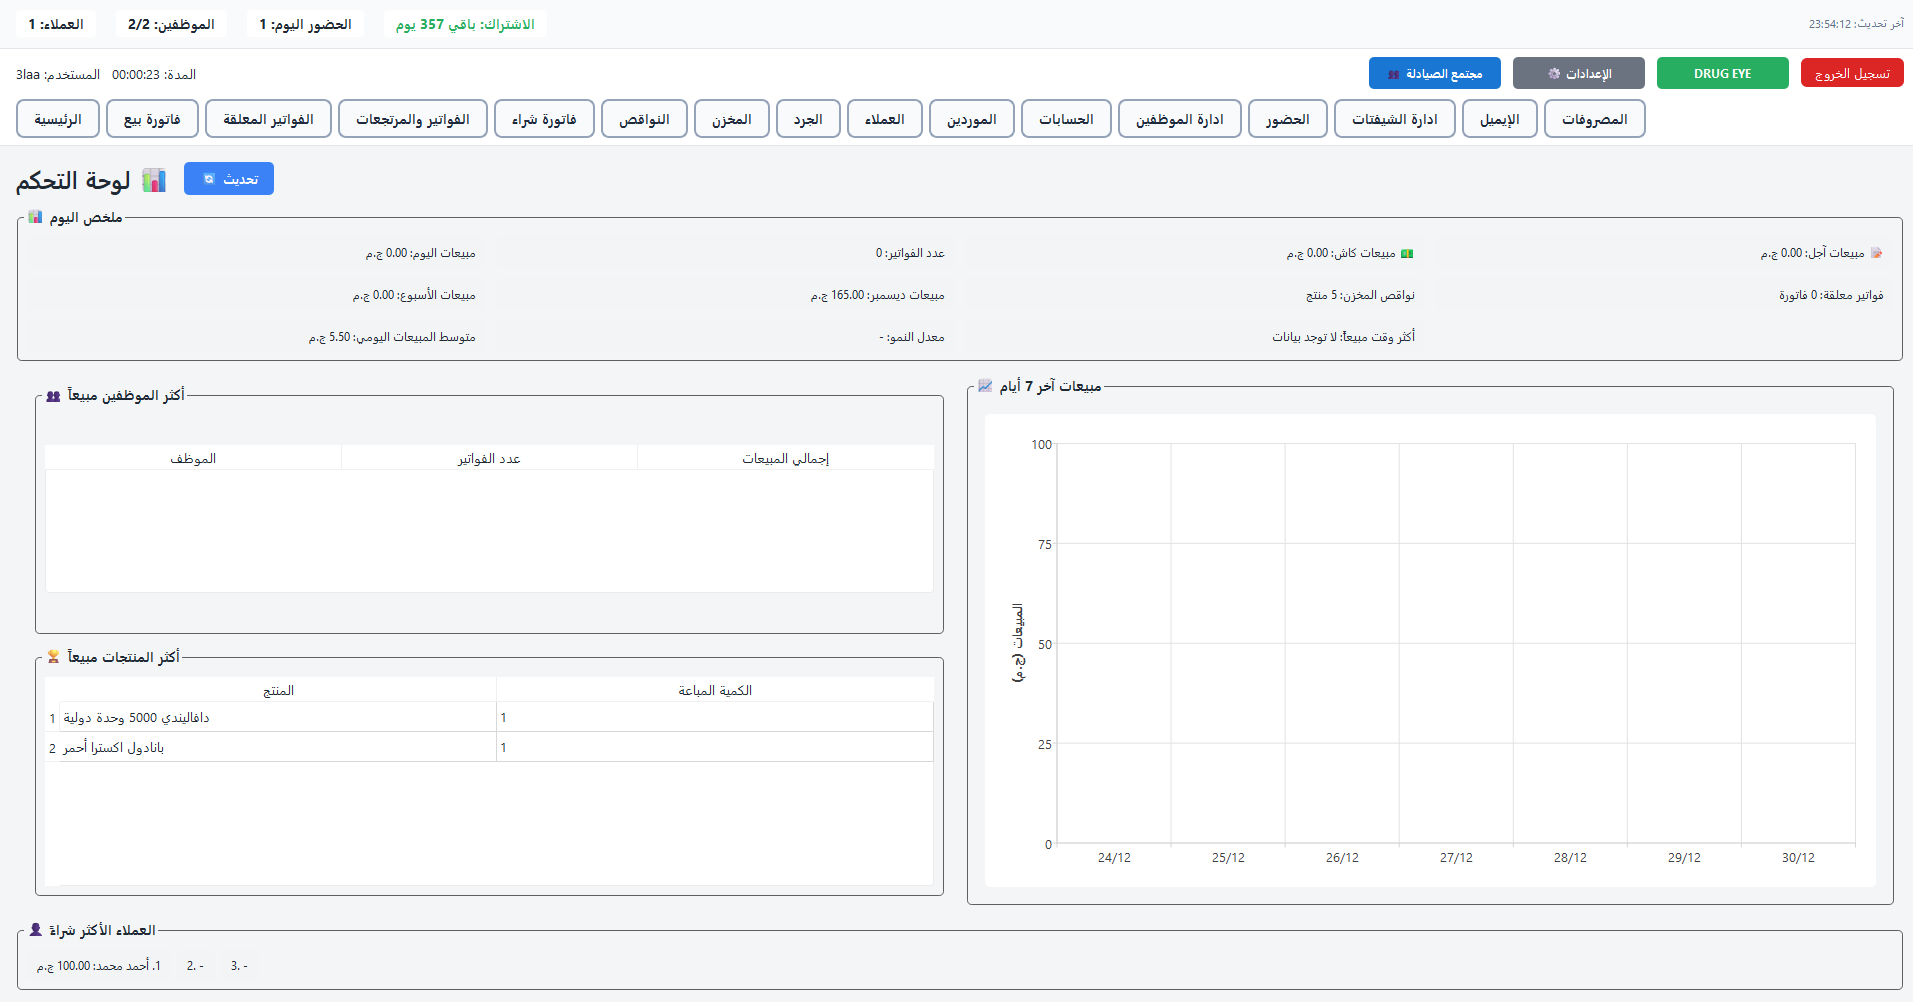Open the النواقص page
This screenshot has height=1002, width=1913.
click(644, 118)
